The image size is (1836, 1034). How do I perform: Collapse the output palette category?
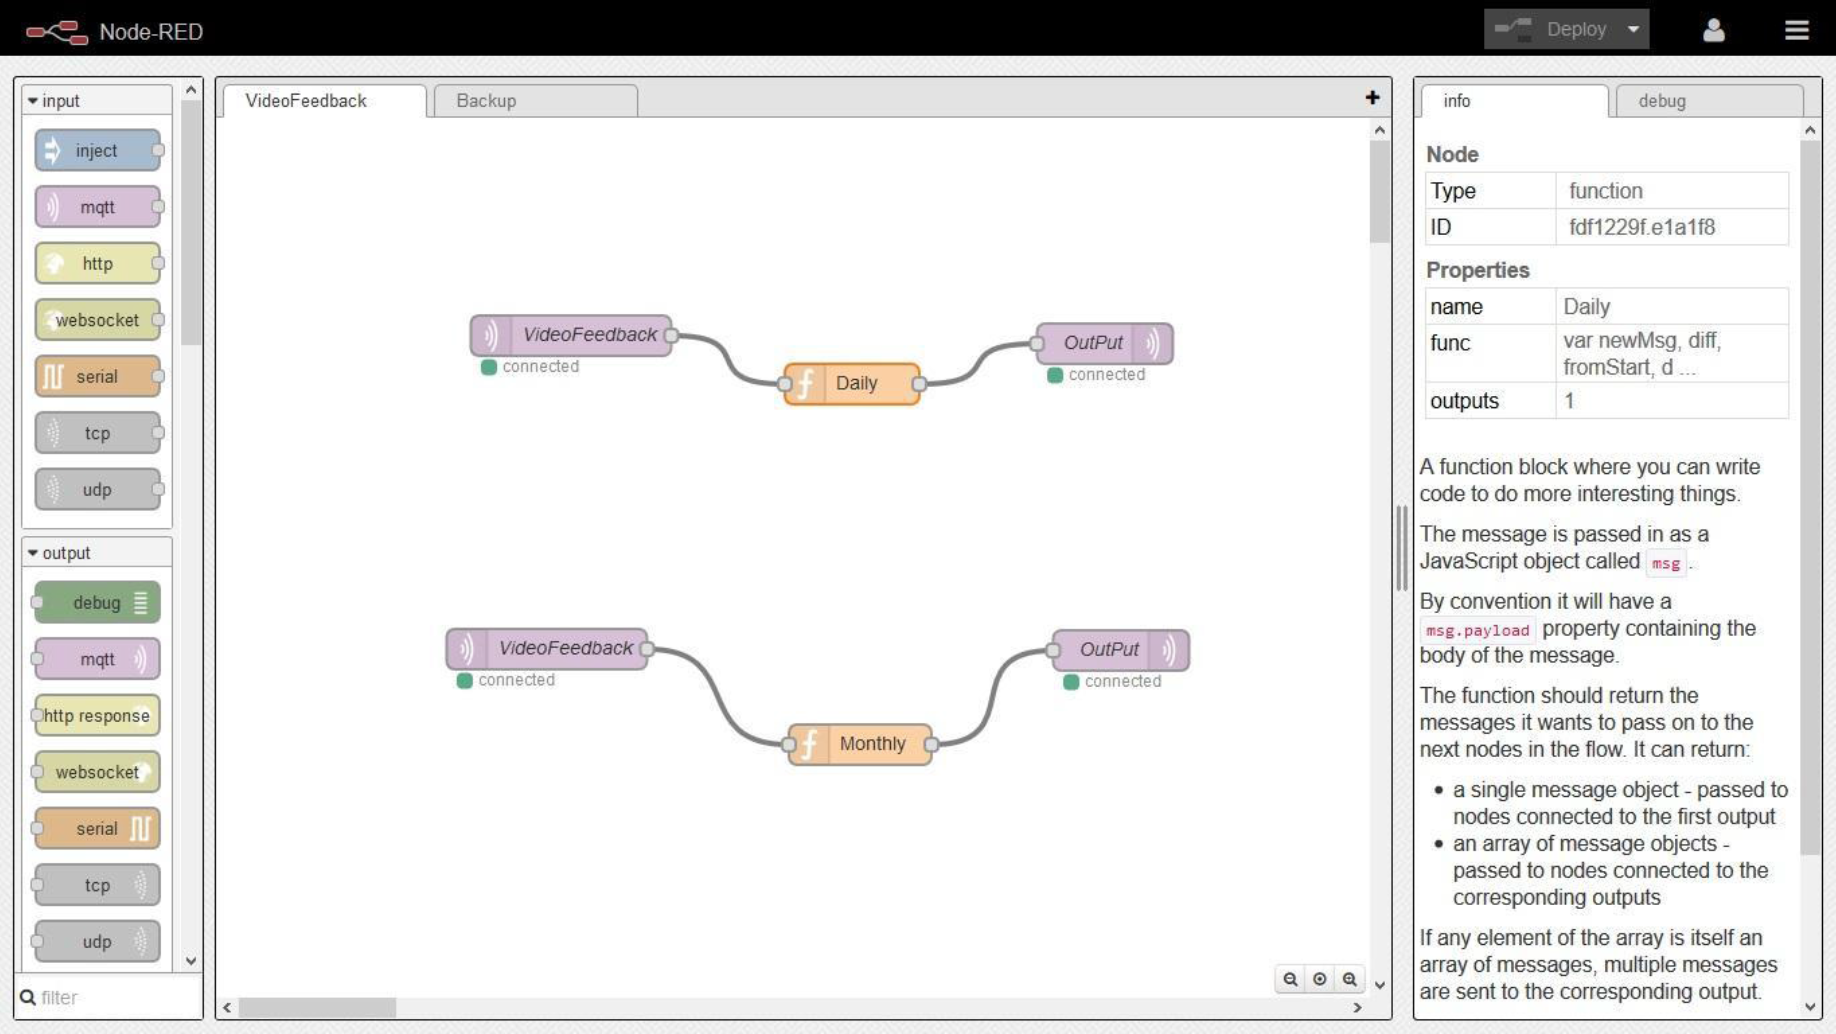(97, 553)
